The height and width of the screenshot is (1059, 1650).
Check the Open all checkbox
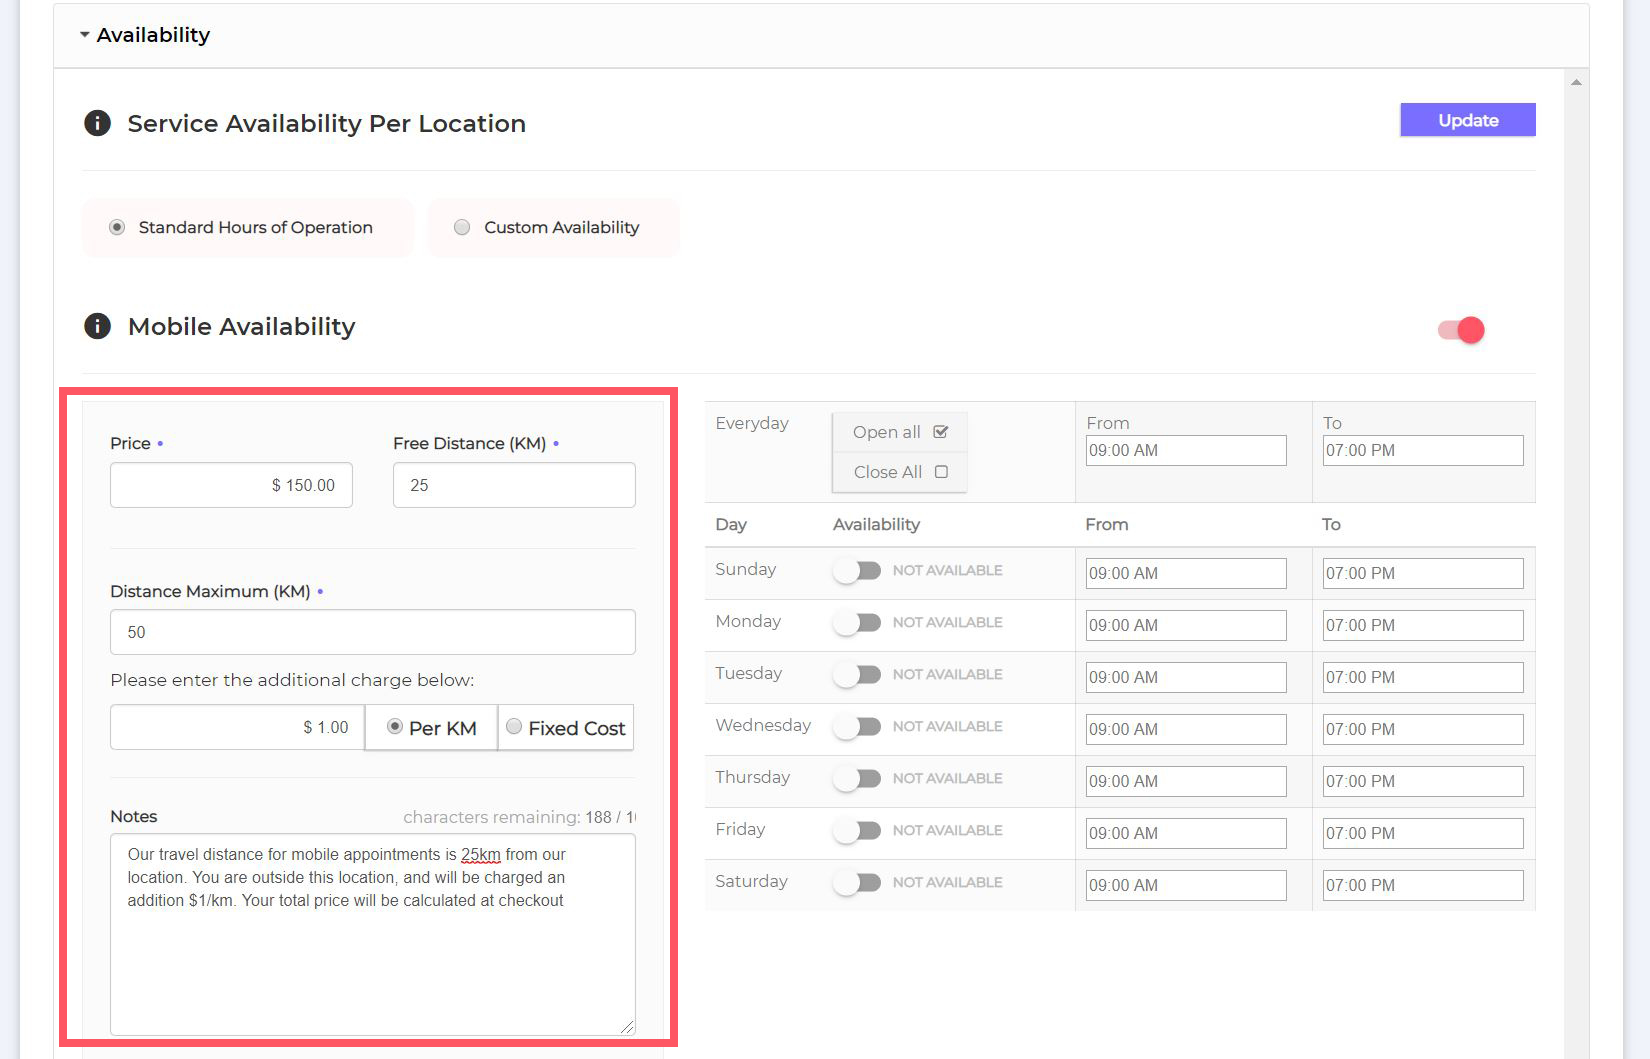coord(940,432)
